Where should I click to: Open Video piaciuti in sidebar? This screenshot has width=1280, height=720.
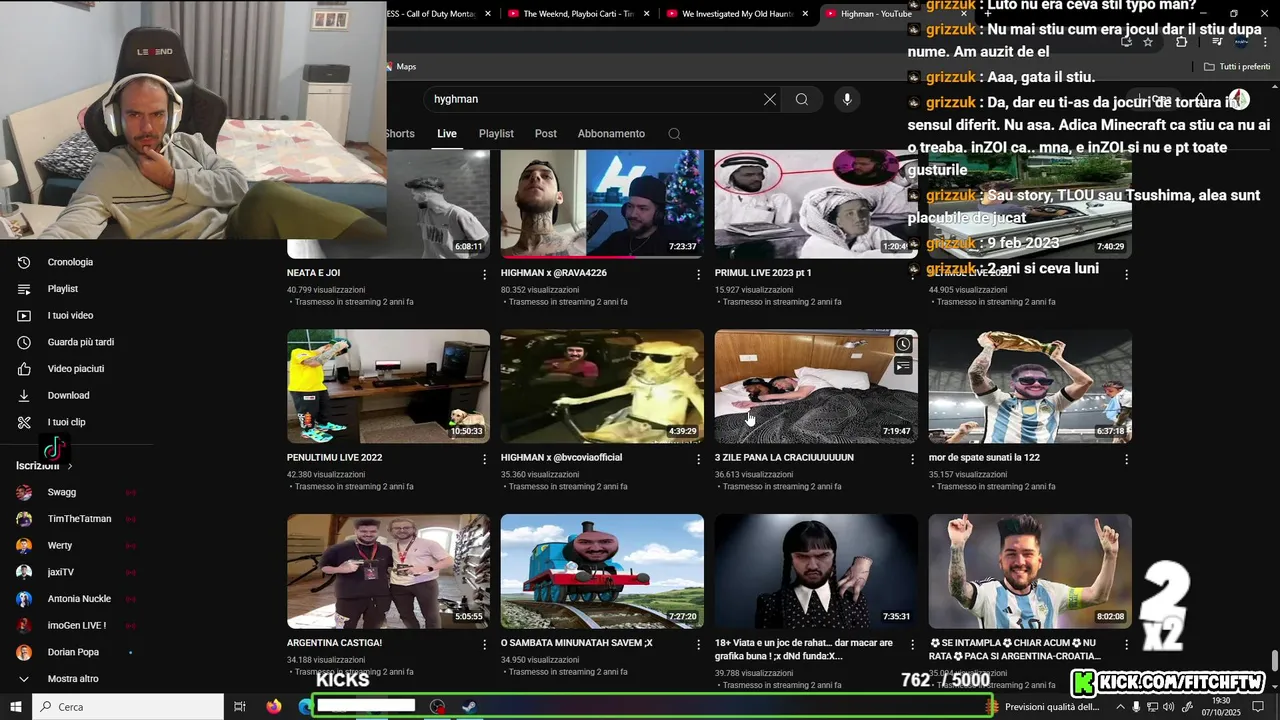pyautogui.click(x=75, y=369)
